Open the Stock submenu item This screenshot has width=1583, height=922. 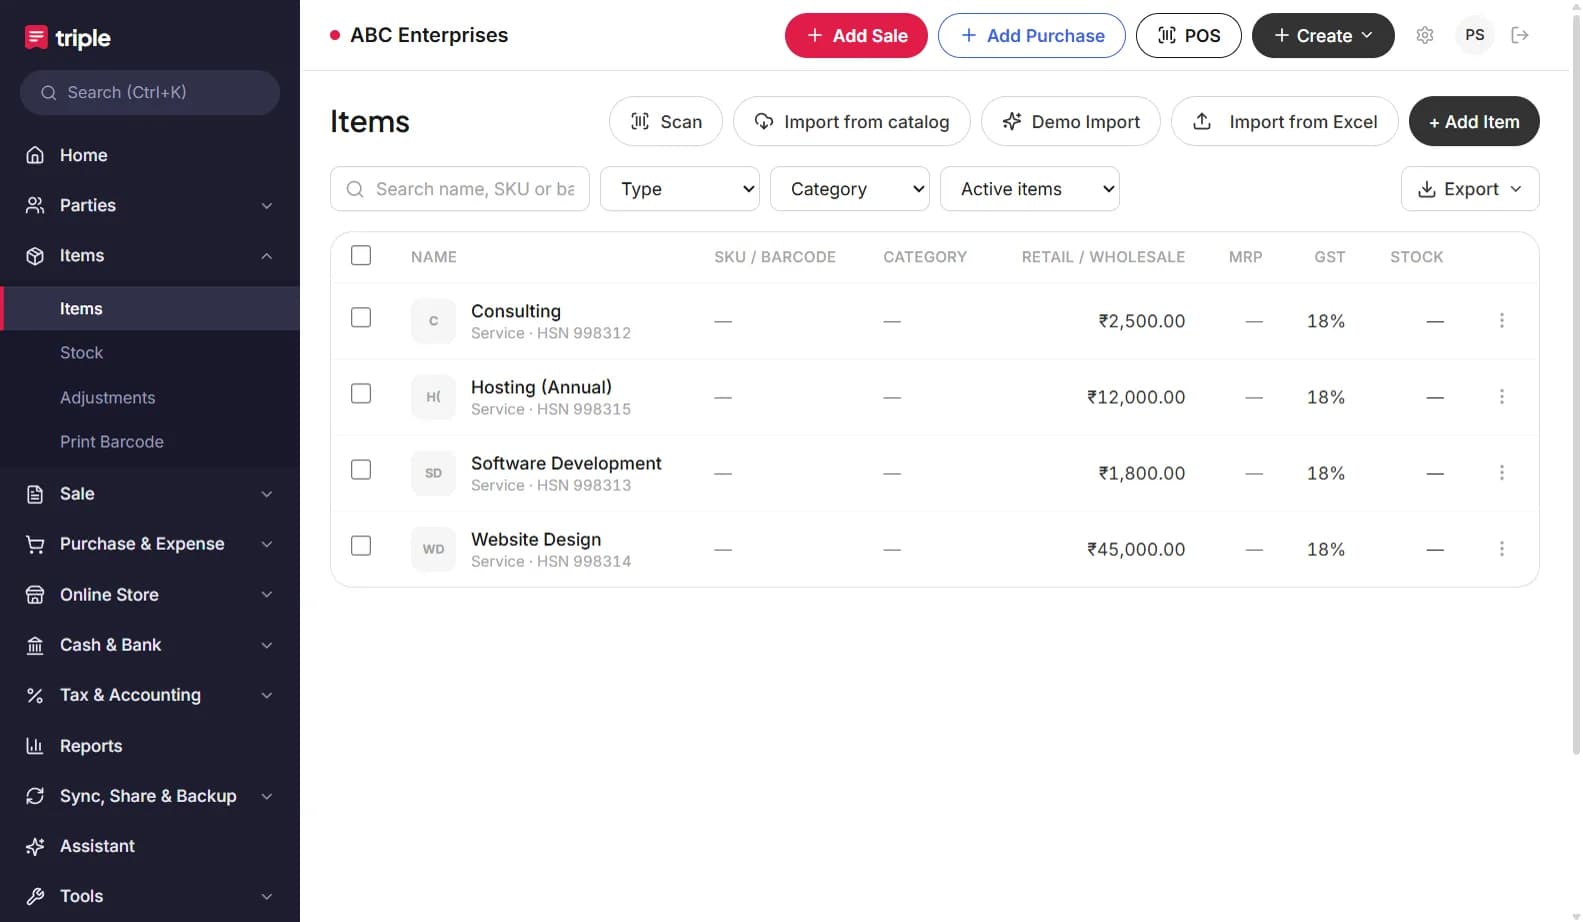[150, 353]
